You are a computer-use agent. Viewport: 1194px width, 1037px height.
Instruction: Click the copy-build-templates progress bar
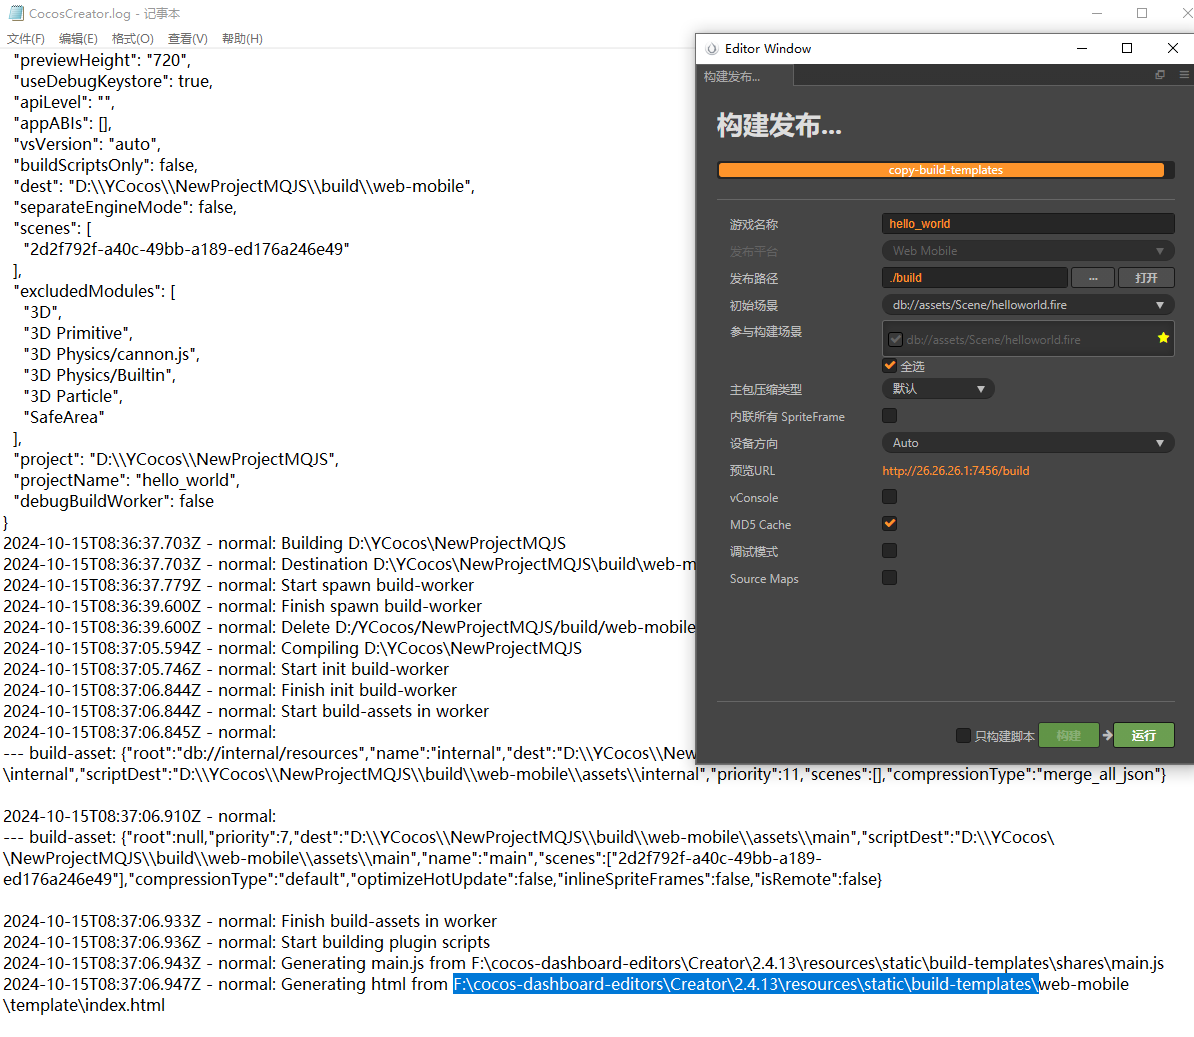pyautogui.click(x=945, y=170)
